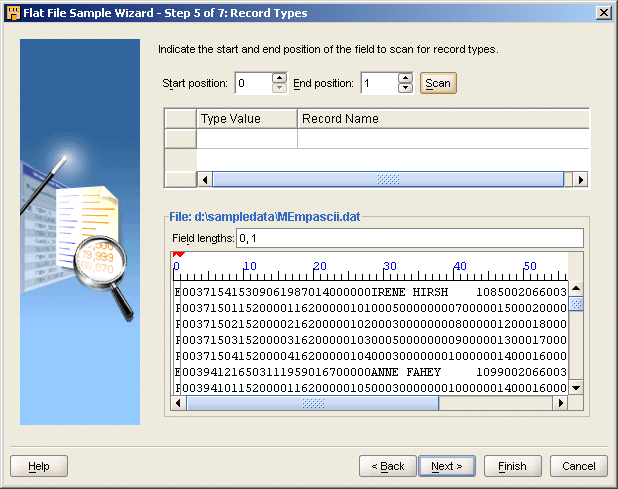The image size is (618, 489).
Task: Focus the Start position input field
Action: tap(253, 83)
